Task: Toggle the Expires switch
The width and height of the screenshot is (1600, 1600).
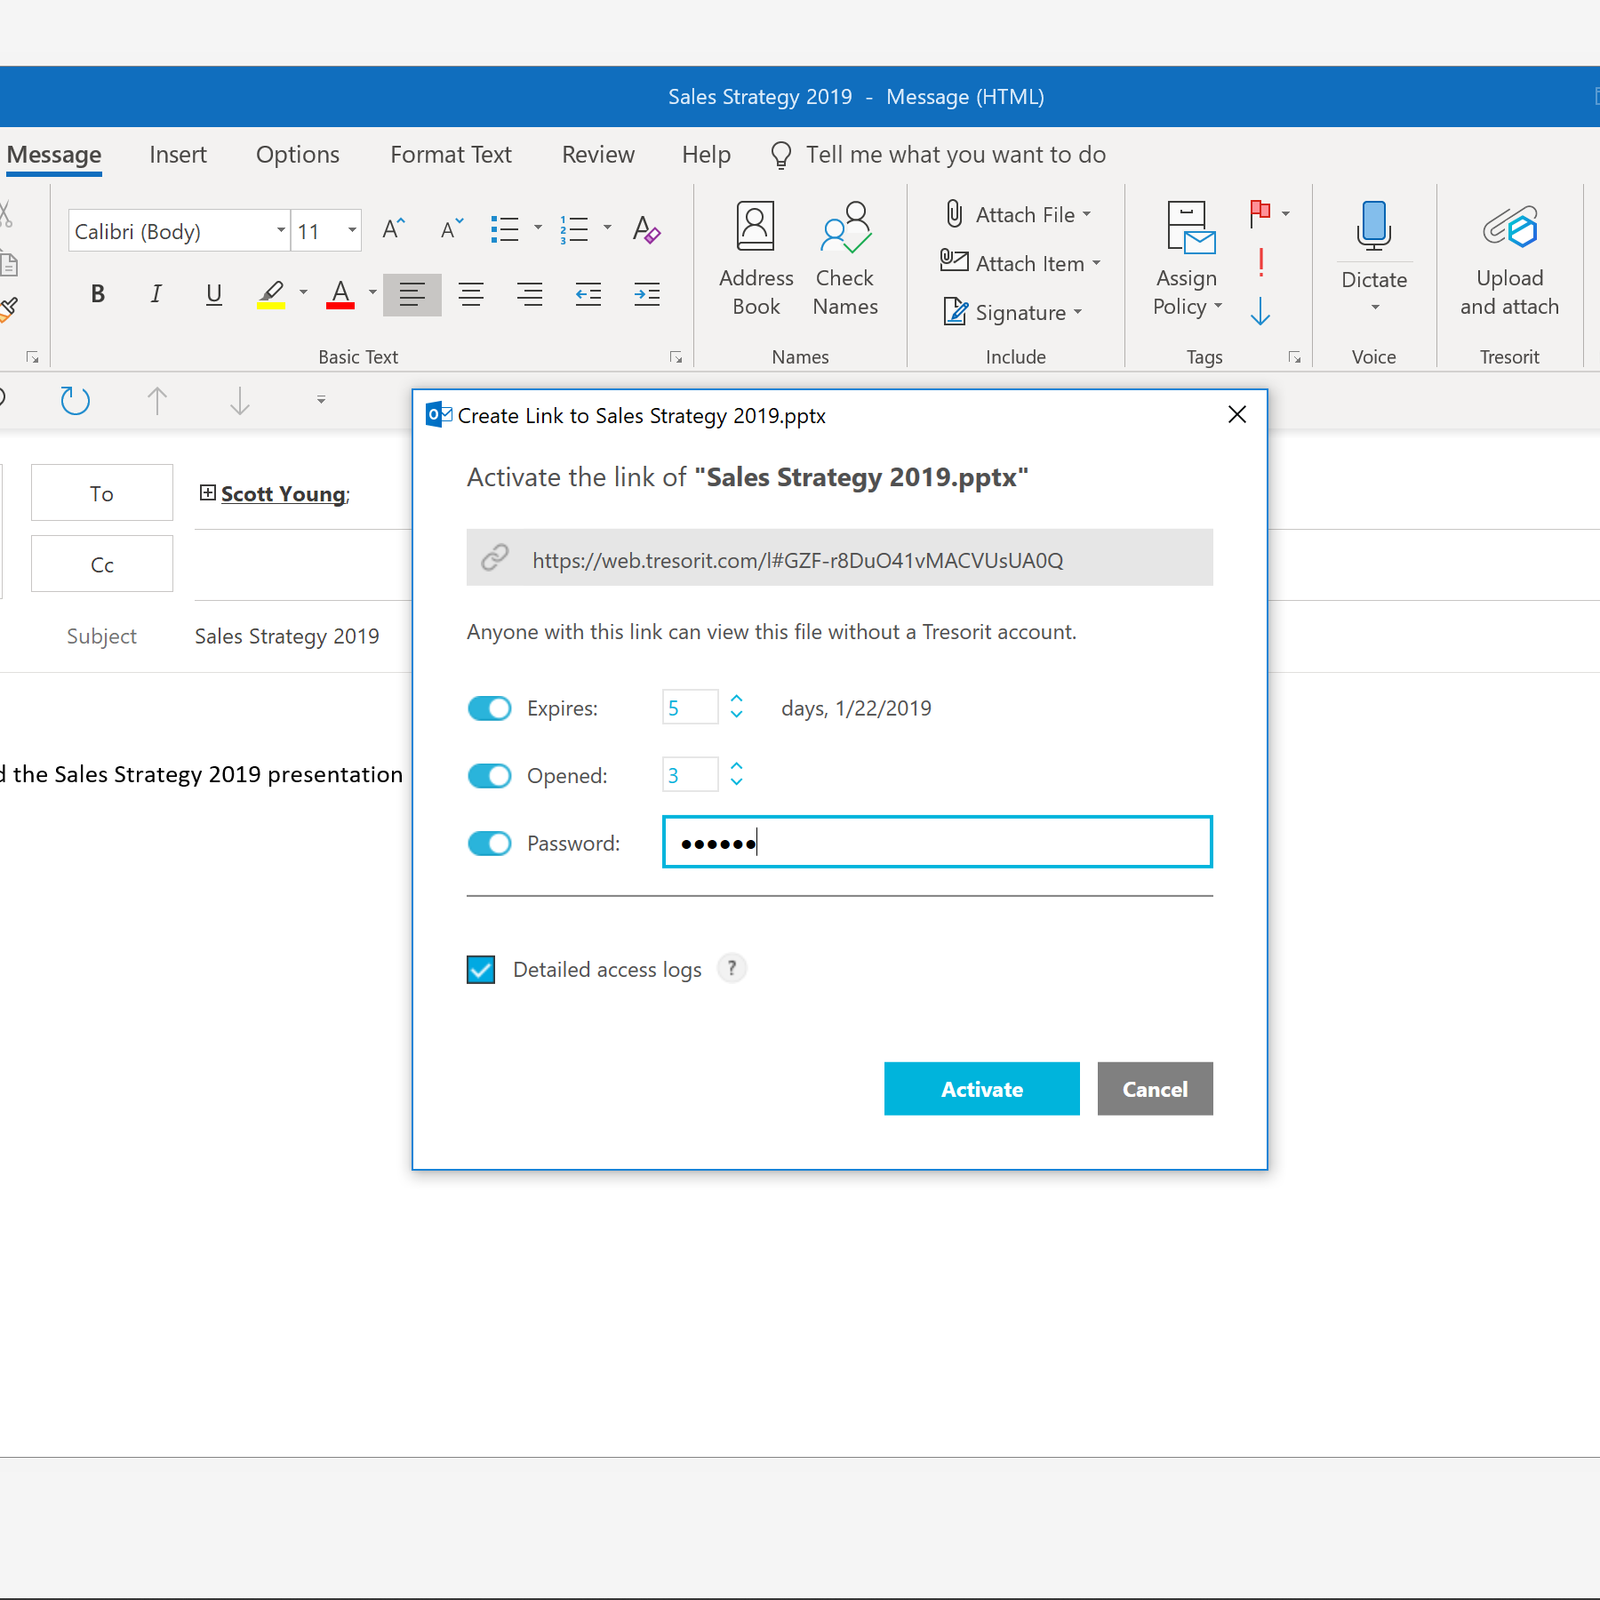Action: tap(489, 708)
